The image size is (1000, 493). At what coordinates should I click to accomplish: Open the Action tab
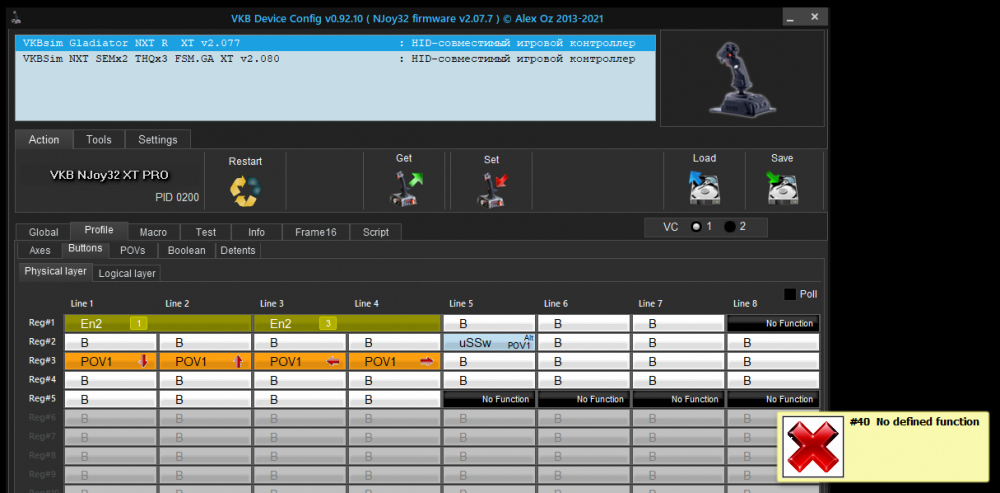tap(44, 139)
